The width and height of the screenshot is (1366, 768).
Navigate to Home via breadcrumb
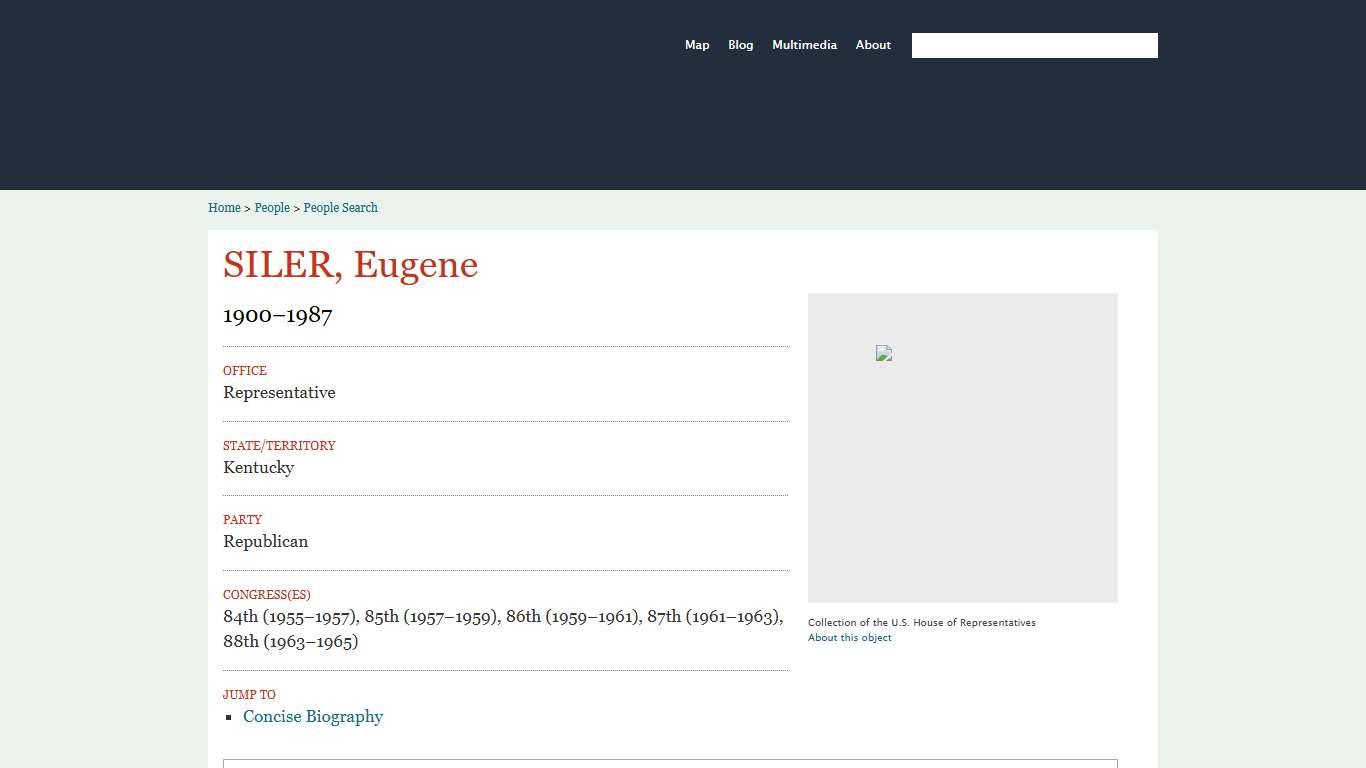224,208
